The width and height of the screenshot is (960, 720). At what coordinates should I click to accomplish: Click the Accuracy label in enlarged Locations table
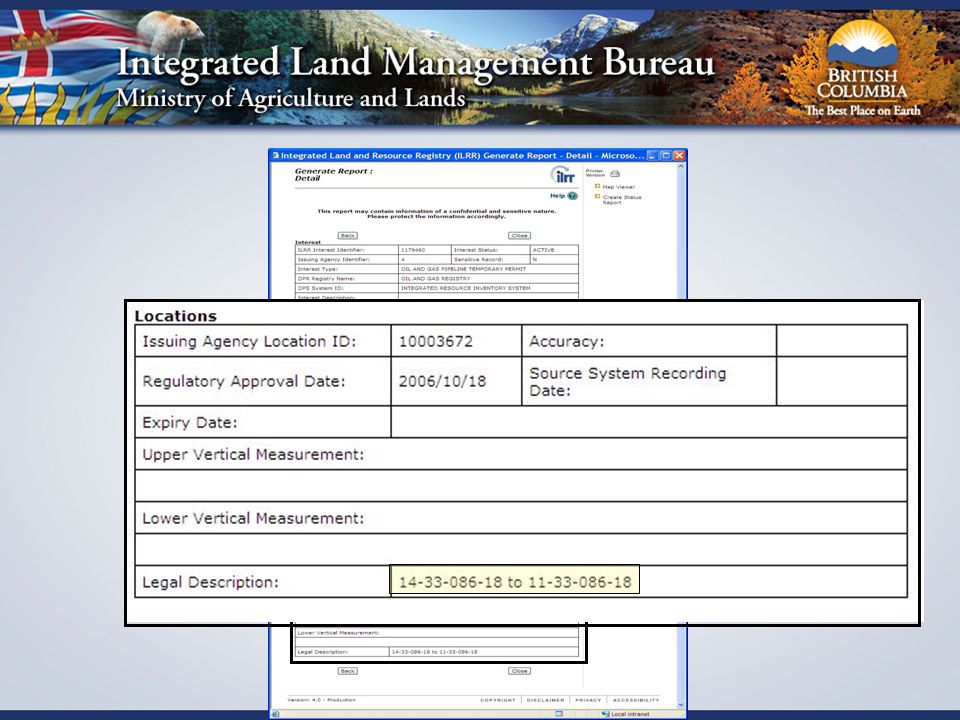click(x=566, y=342)
